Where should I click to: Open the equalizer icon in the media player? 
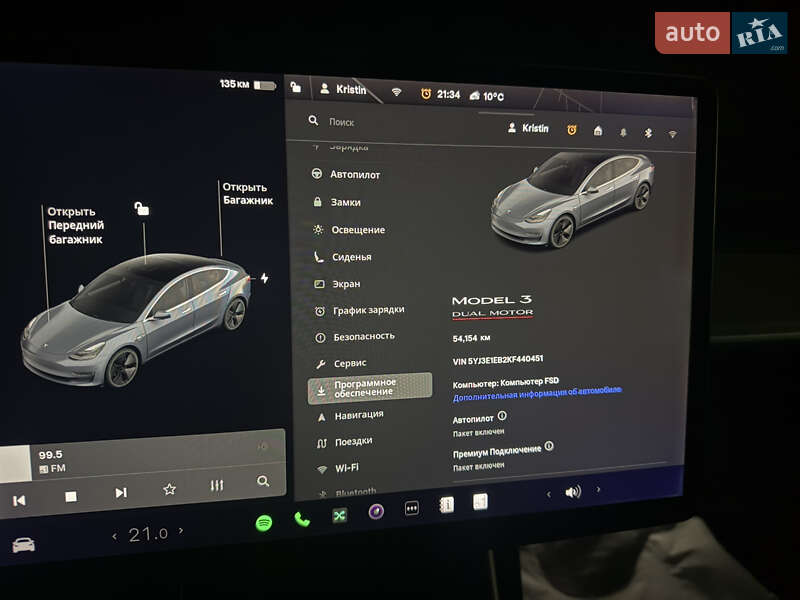217,487
